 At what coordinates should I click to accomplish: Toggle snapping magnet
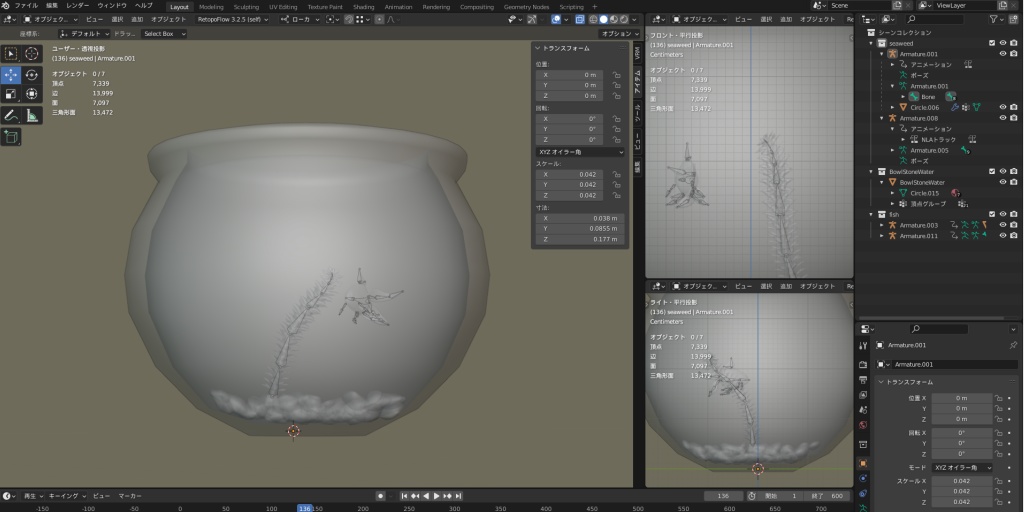click(x=348, y=20)
